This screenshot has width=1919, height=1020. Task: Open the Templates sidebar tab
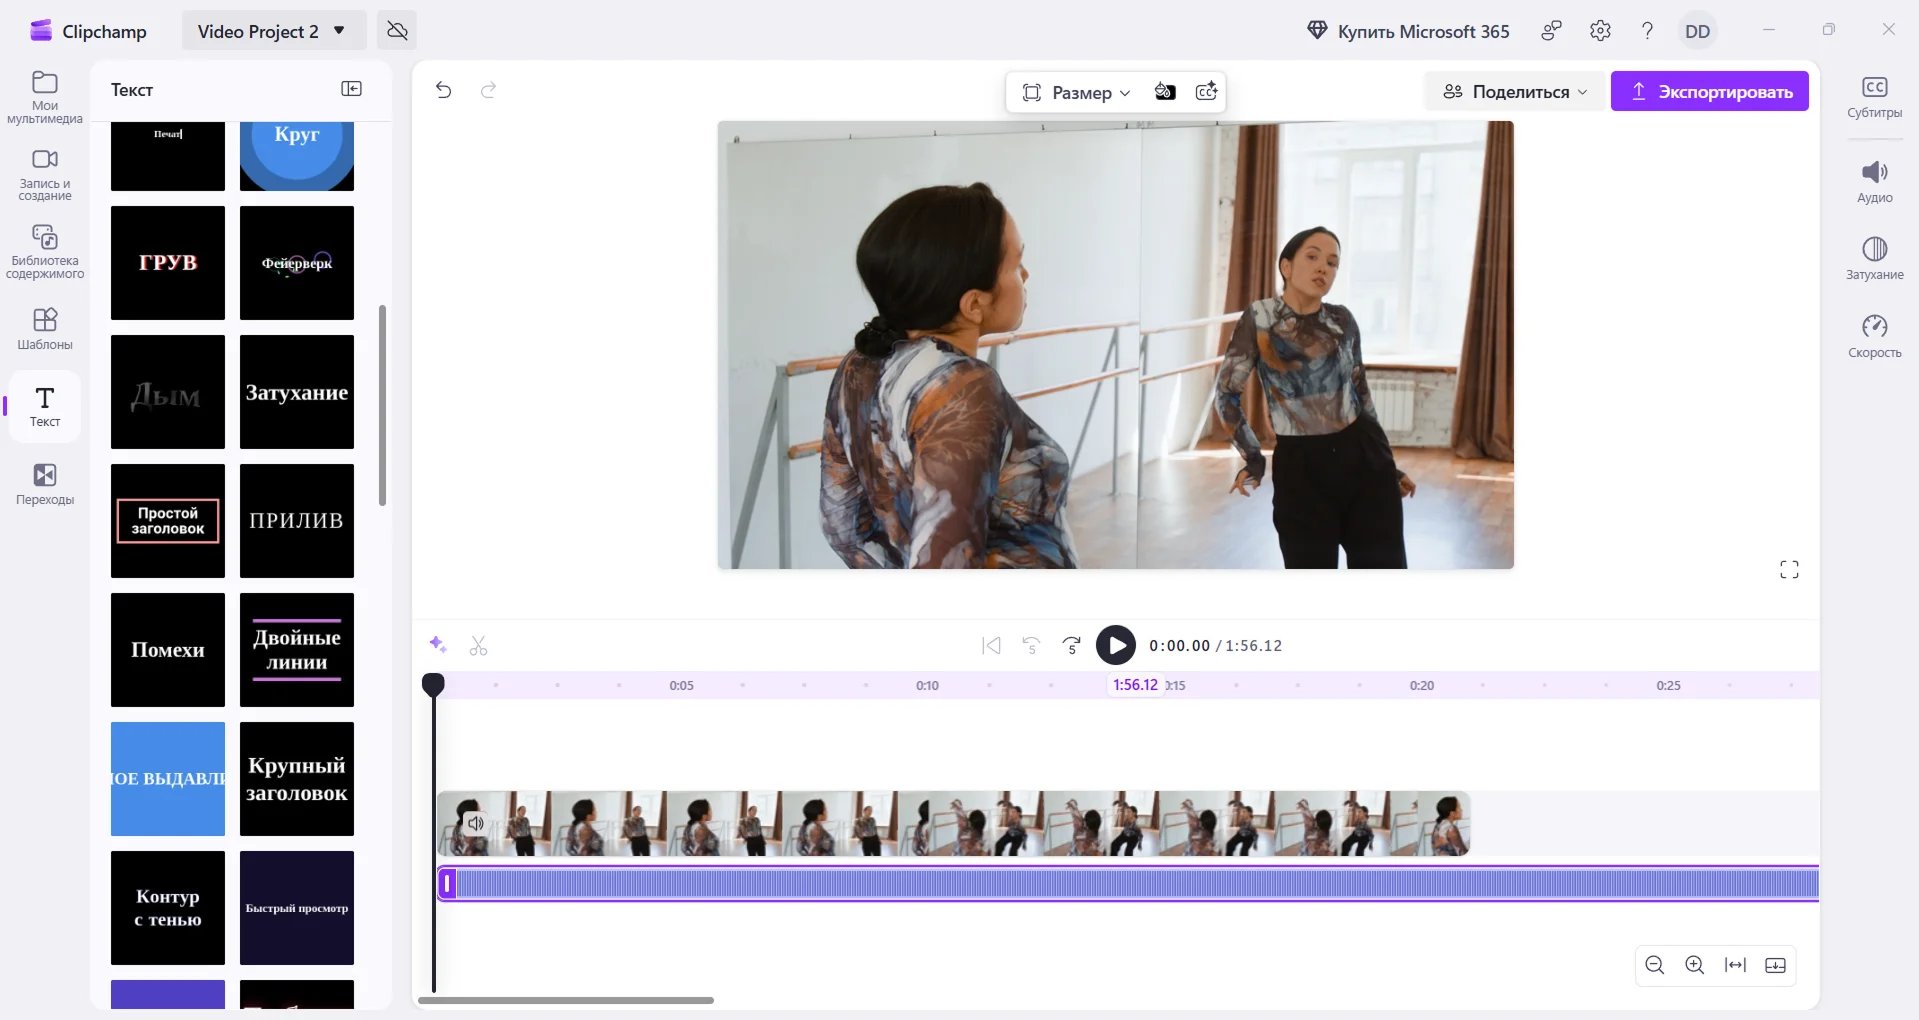(45, 329)
